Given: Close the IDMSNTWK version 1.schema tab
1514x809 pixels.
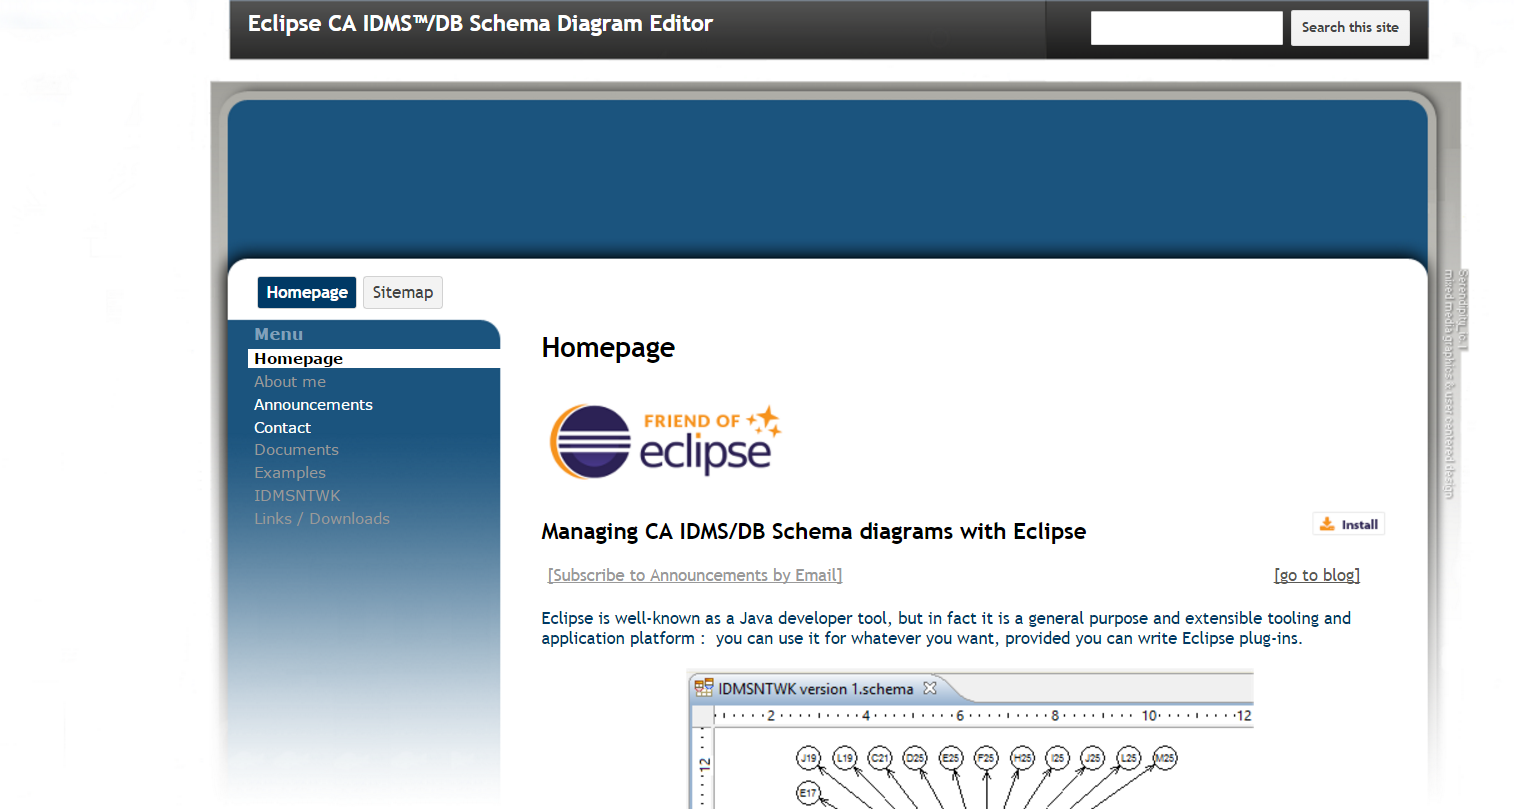Looking at the screenshot, I should [930, 688].
